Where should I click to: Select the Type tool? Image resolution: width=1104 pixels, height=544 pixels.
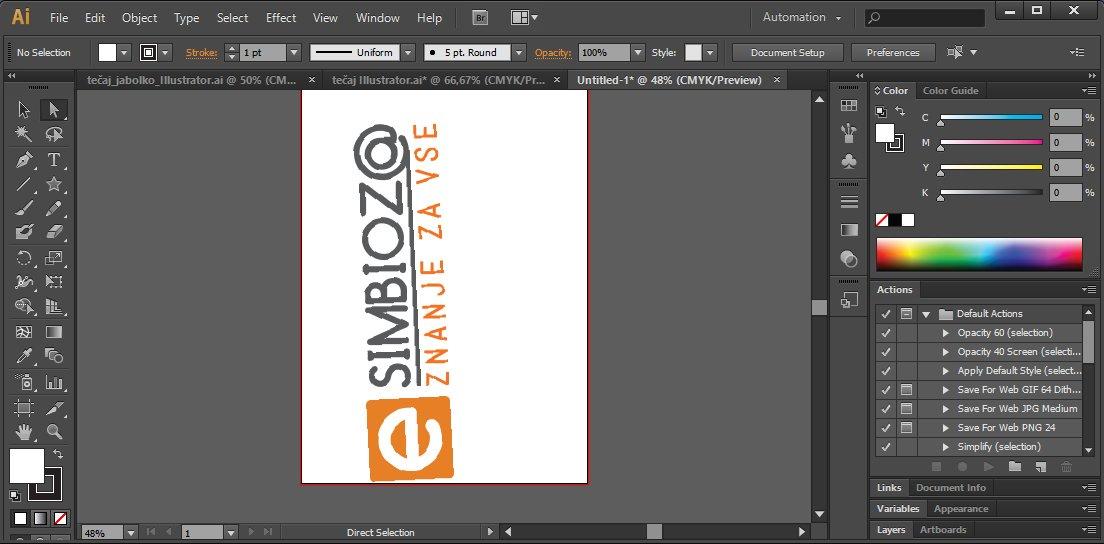coord(54,160)
